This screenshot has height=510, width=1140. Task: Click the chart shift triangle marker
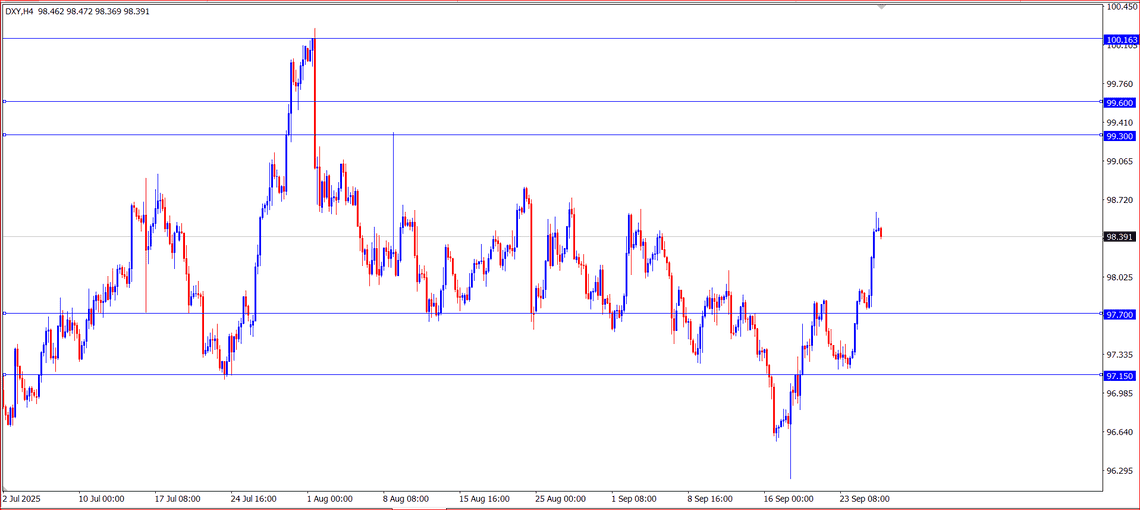pos(881,7)
